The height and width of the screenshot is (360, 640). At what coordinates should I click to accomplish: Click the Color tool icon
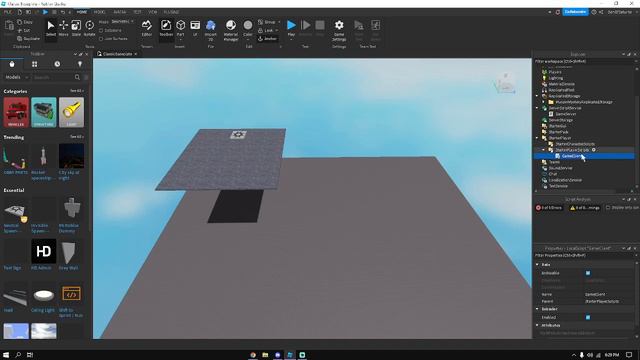pyautogui.click(x=248, y=26)
